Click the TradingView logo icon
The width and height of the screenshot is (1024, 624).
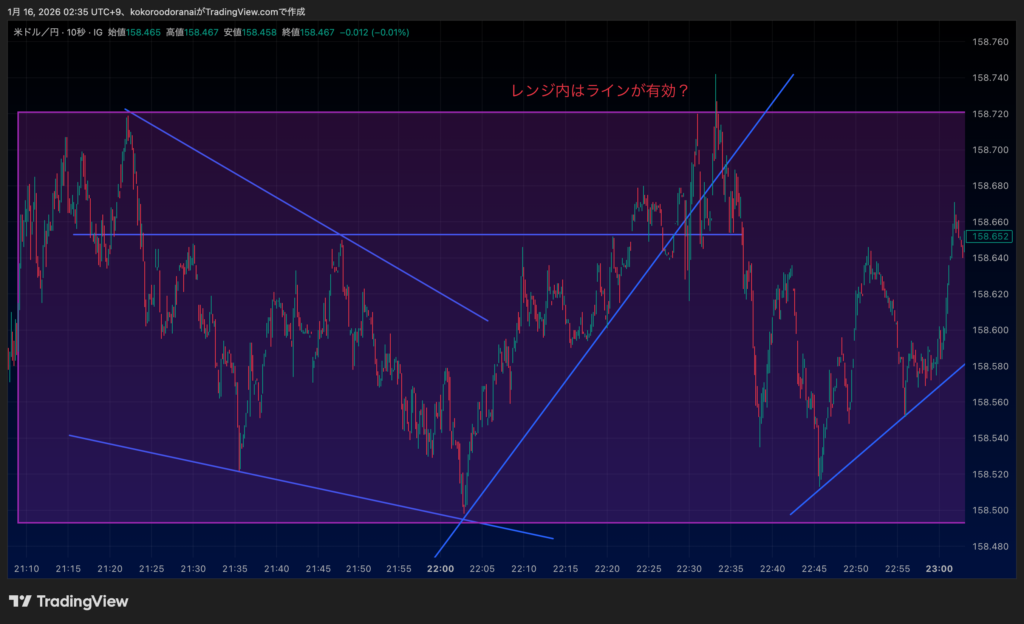pos(19,601)
